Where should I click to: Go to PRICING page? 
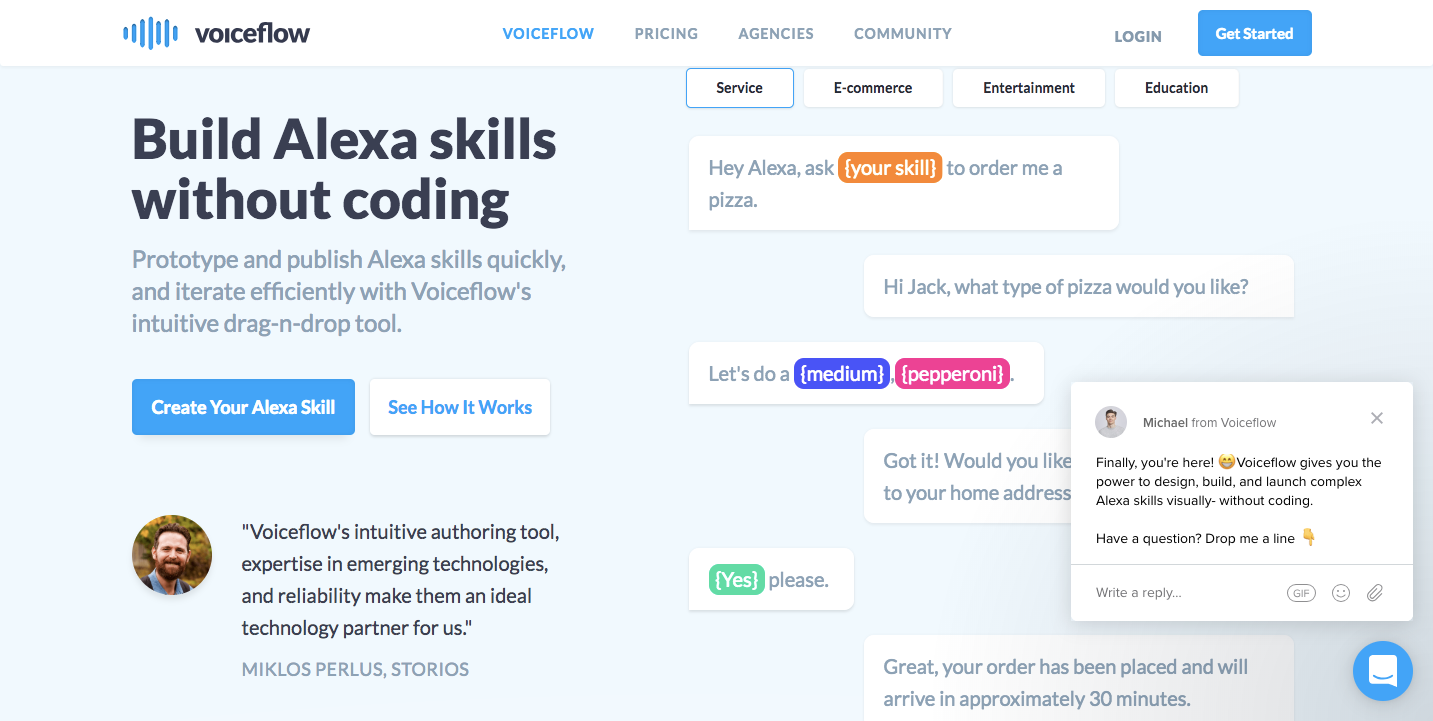pyautogui.click(x=666, y=33)
